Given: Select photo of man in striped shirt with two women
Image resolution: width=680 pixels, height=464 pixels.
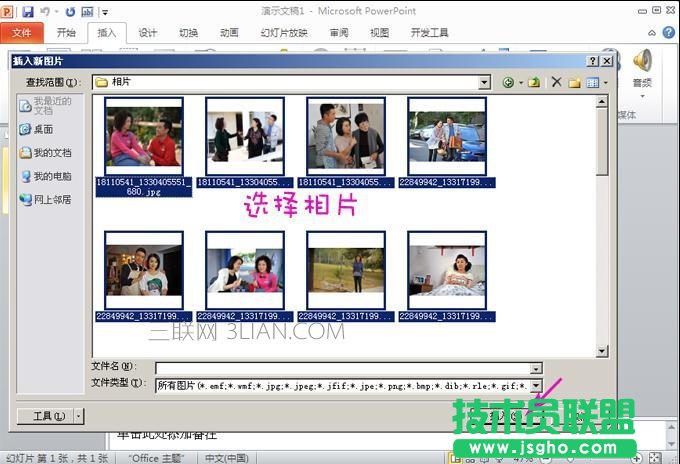Looking at the screenshot, I should click(x=346, y=136).
